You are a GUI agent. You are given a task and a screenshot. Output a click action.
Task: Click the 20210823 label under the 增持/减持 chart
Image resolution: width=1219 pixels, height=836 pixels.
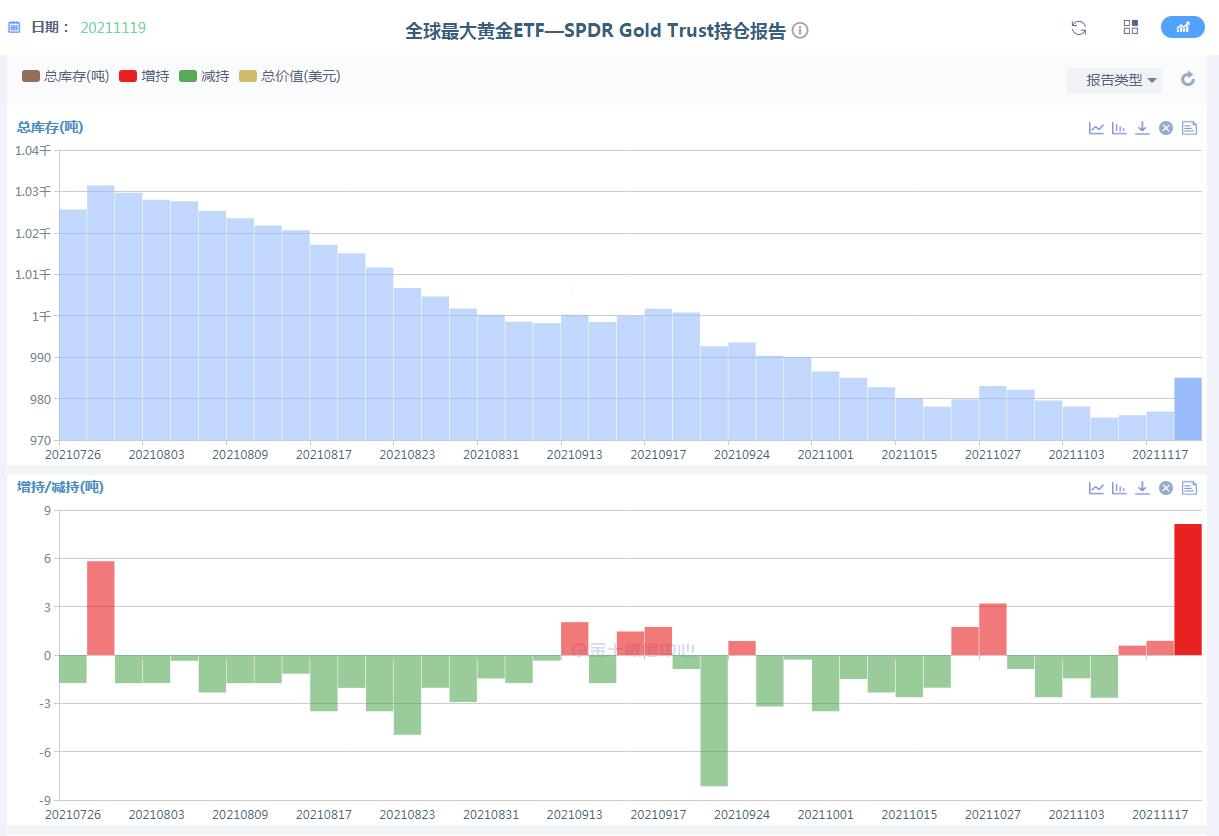click(407, 815)
